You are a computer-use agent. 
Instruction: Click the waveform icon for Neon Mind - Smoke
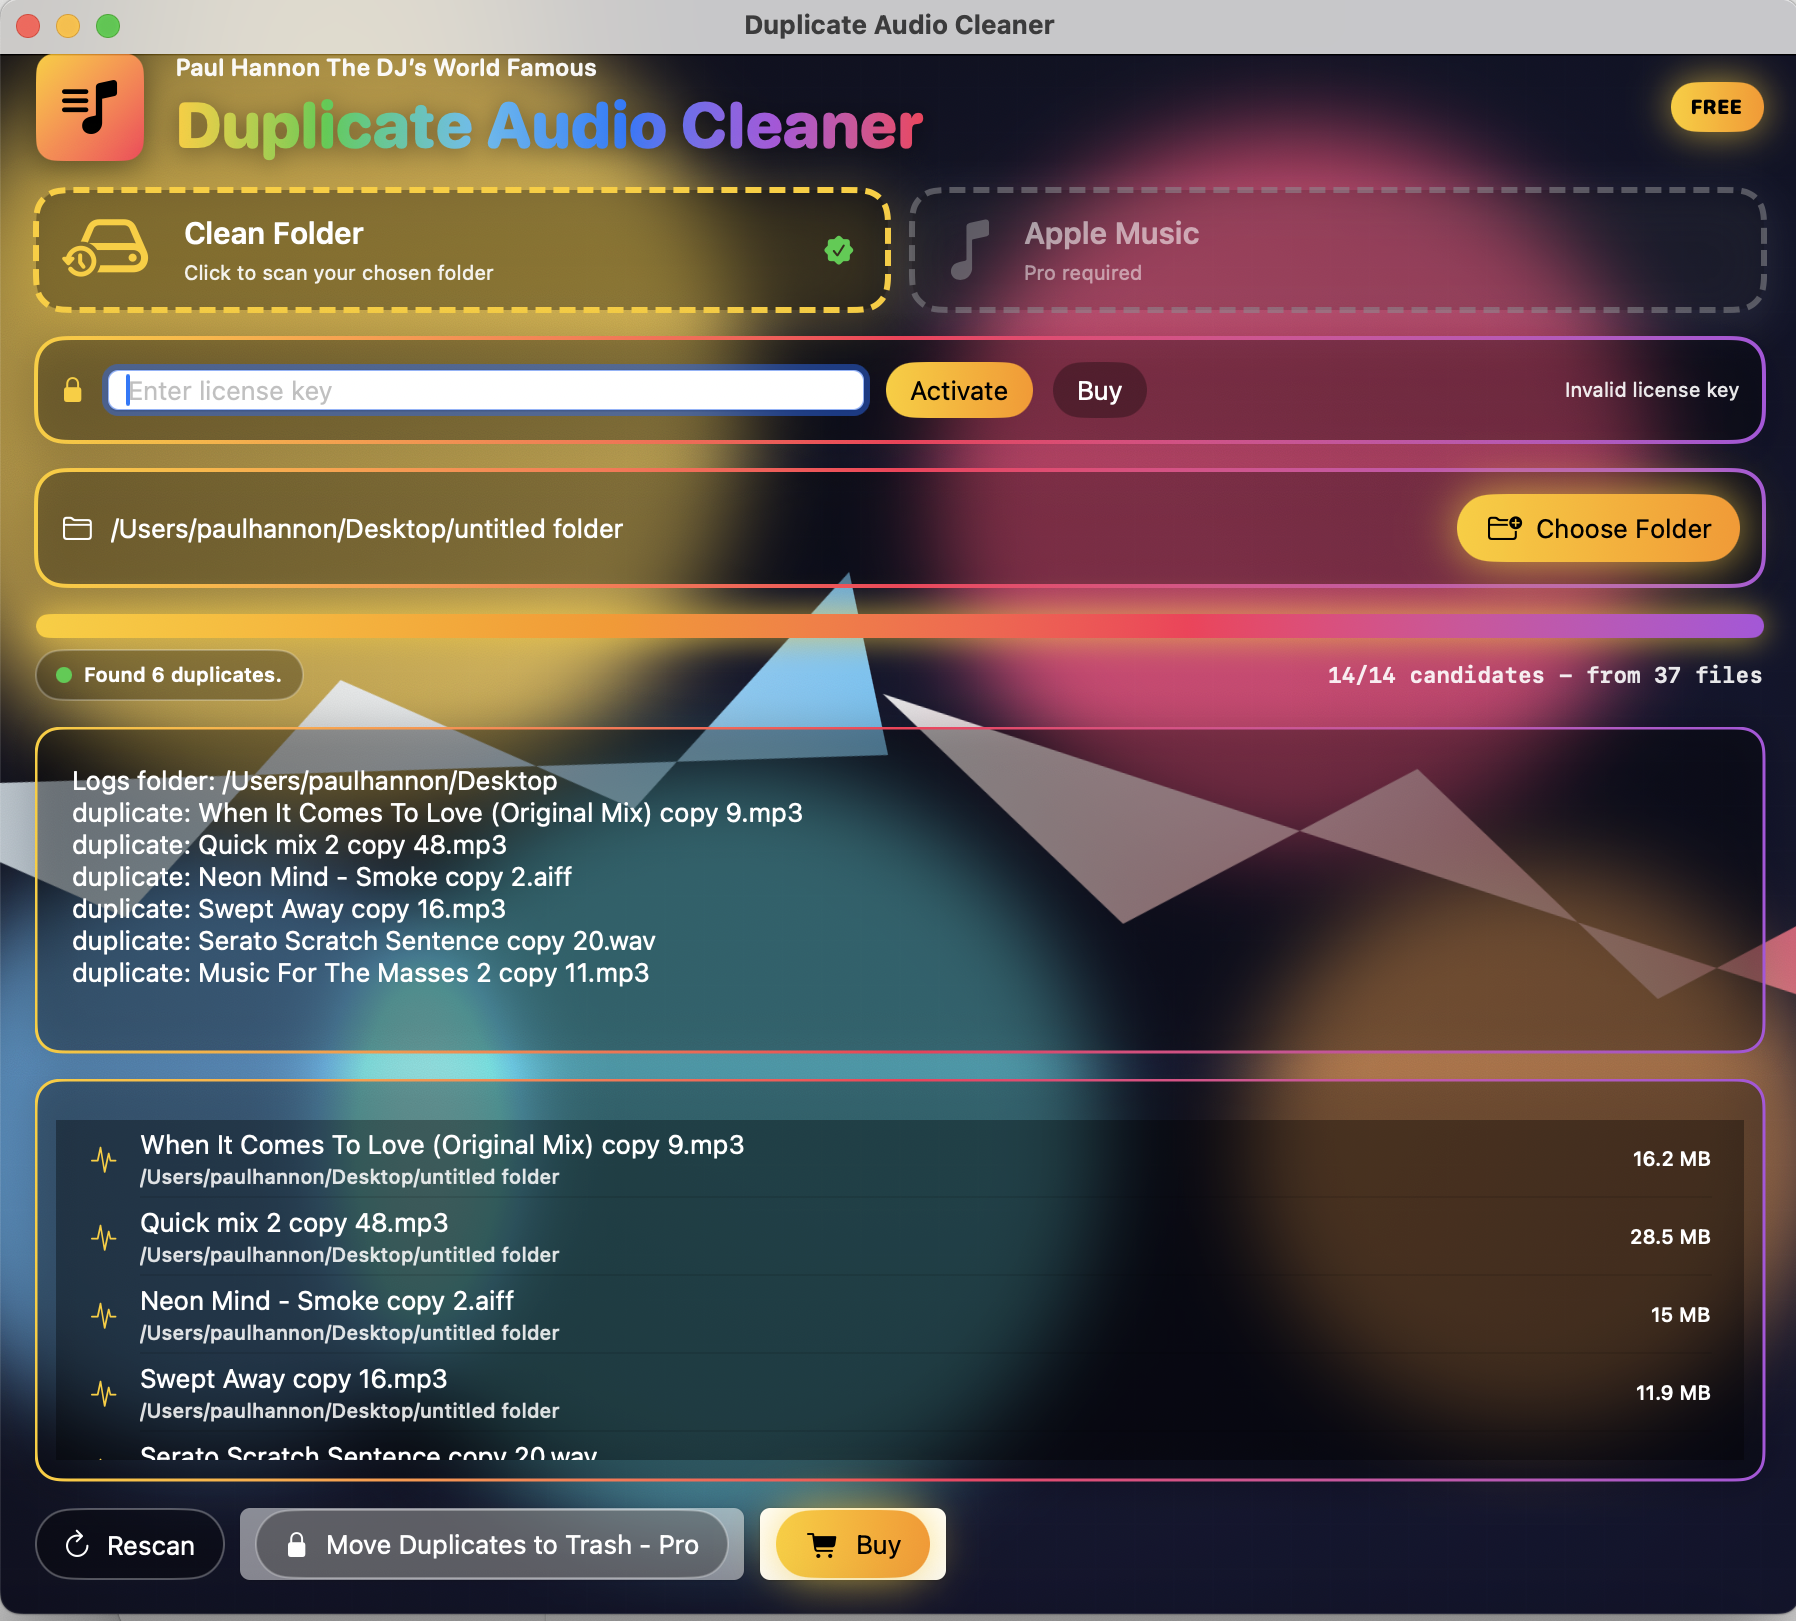coord(104,1315)
